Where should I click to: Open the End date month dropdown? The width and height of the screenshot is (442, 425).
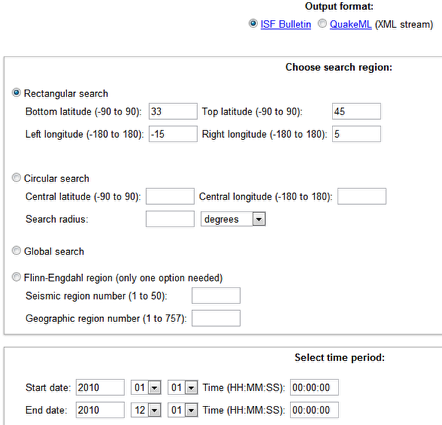click(146, 410)
